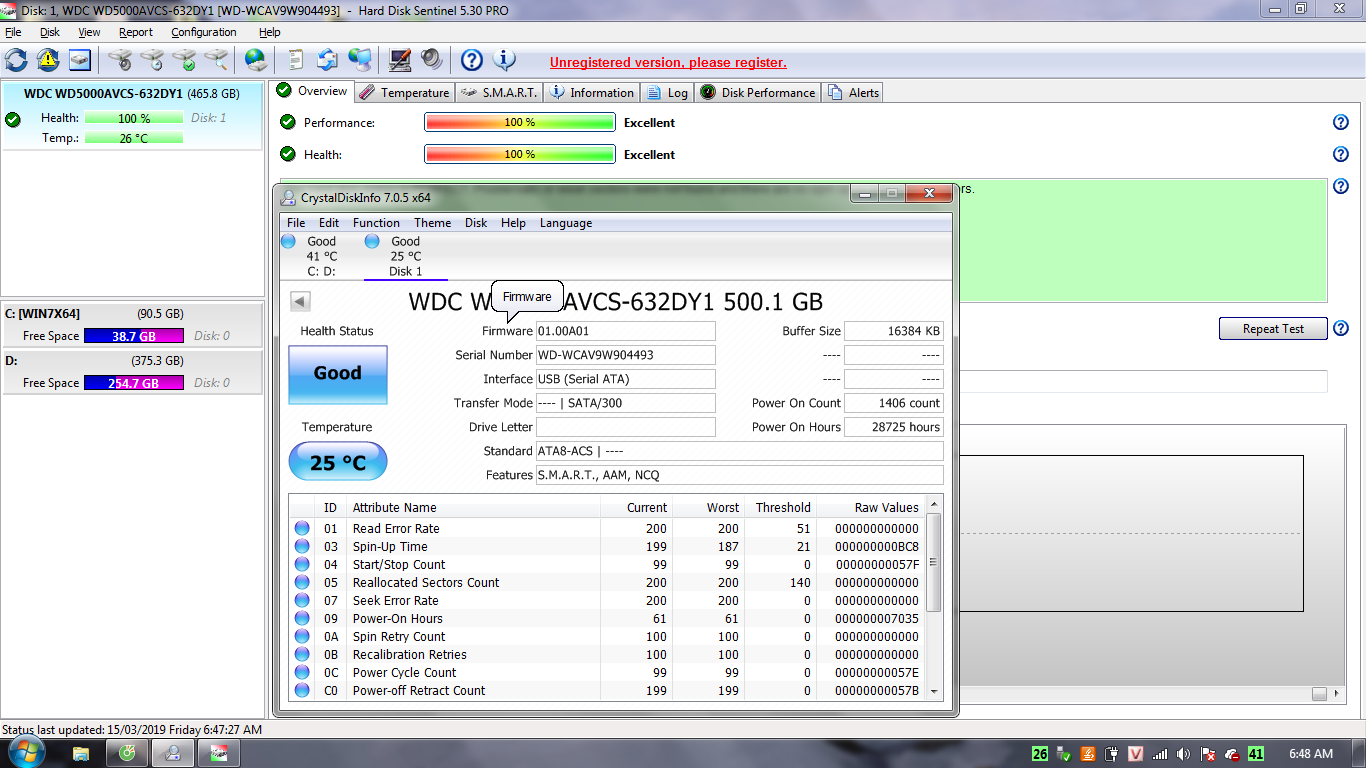Click help icon beside Repeat Test button
This screenshot has width=1366, height=768.
[x=1341, y=328]
